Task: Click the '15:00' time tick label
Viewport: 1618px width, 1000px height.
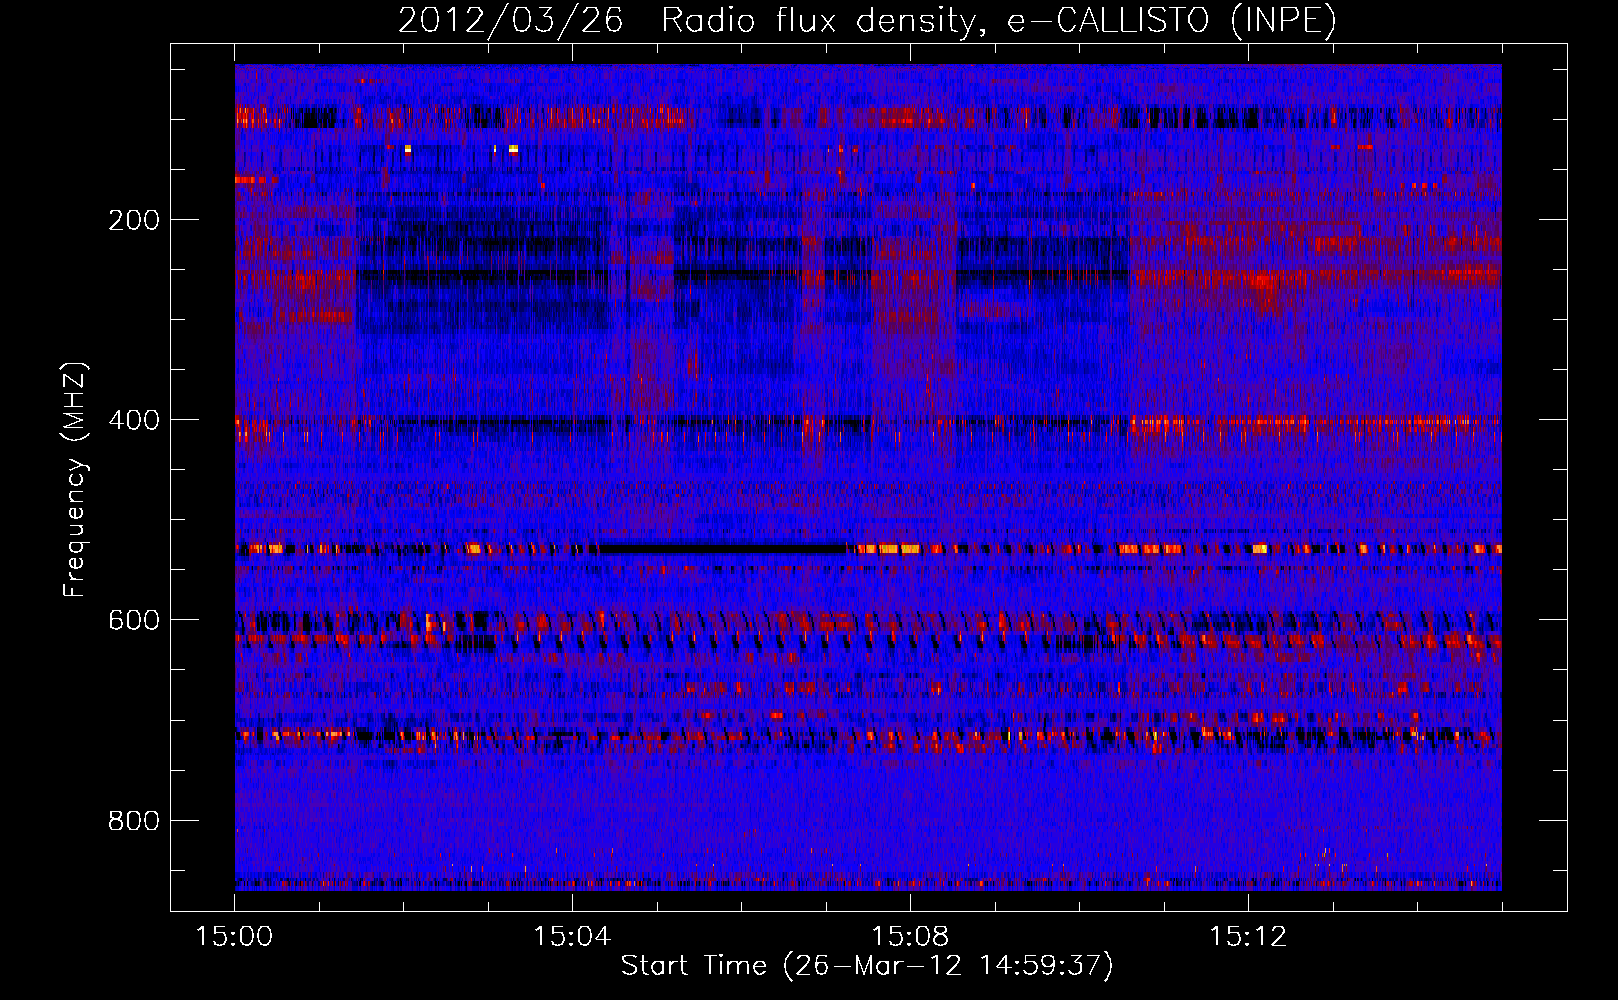Action: [x=235, y=937]
